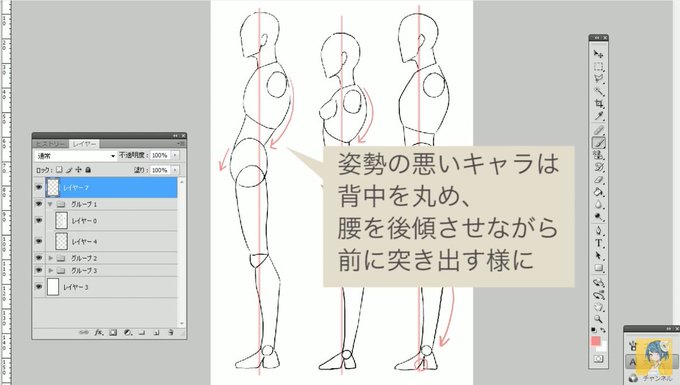Toggle visibility of レイヤー 4

[x=39, y=241]
